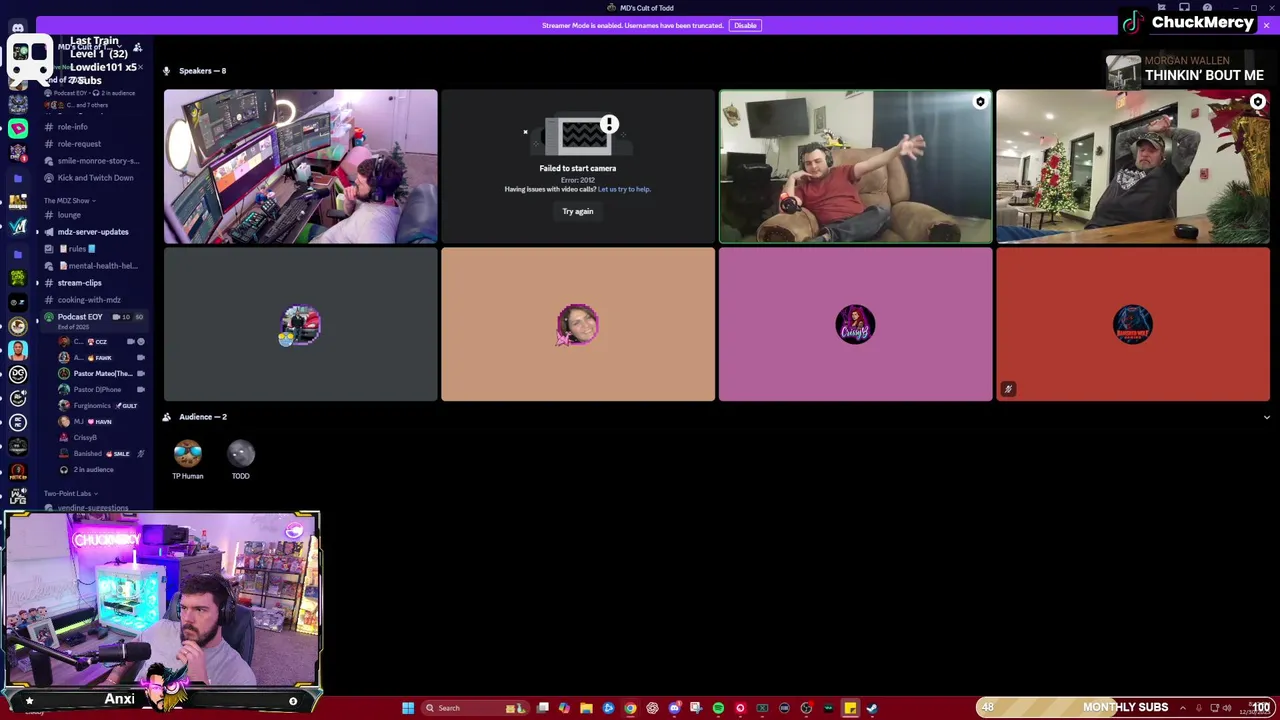This screenshot has width=1280, height=720.
Task: Select the man-in-recliner video tile
Action: [855, 166]
